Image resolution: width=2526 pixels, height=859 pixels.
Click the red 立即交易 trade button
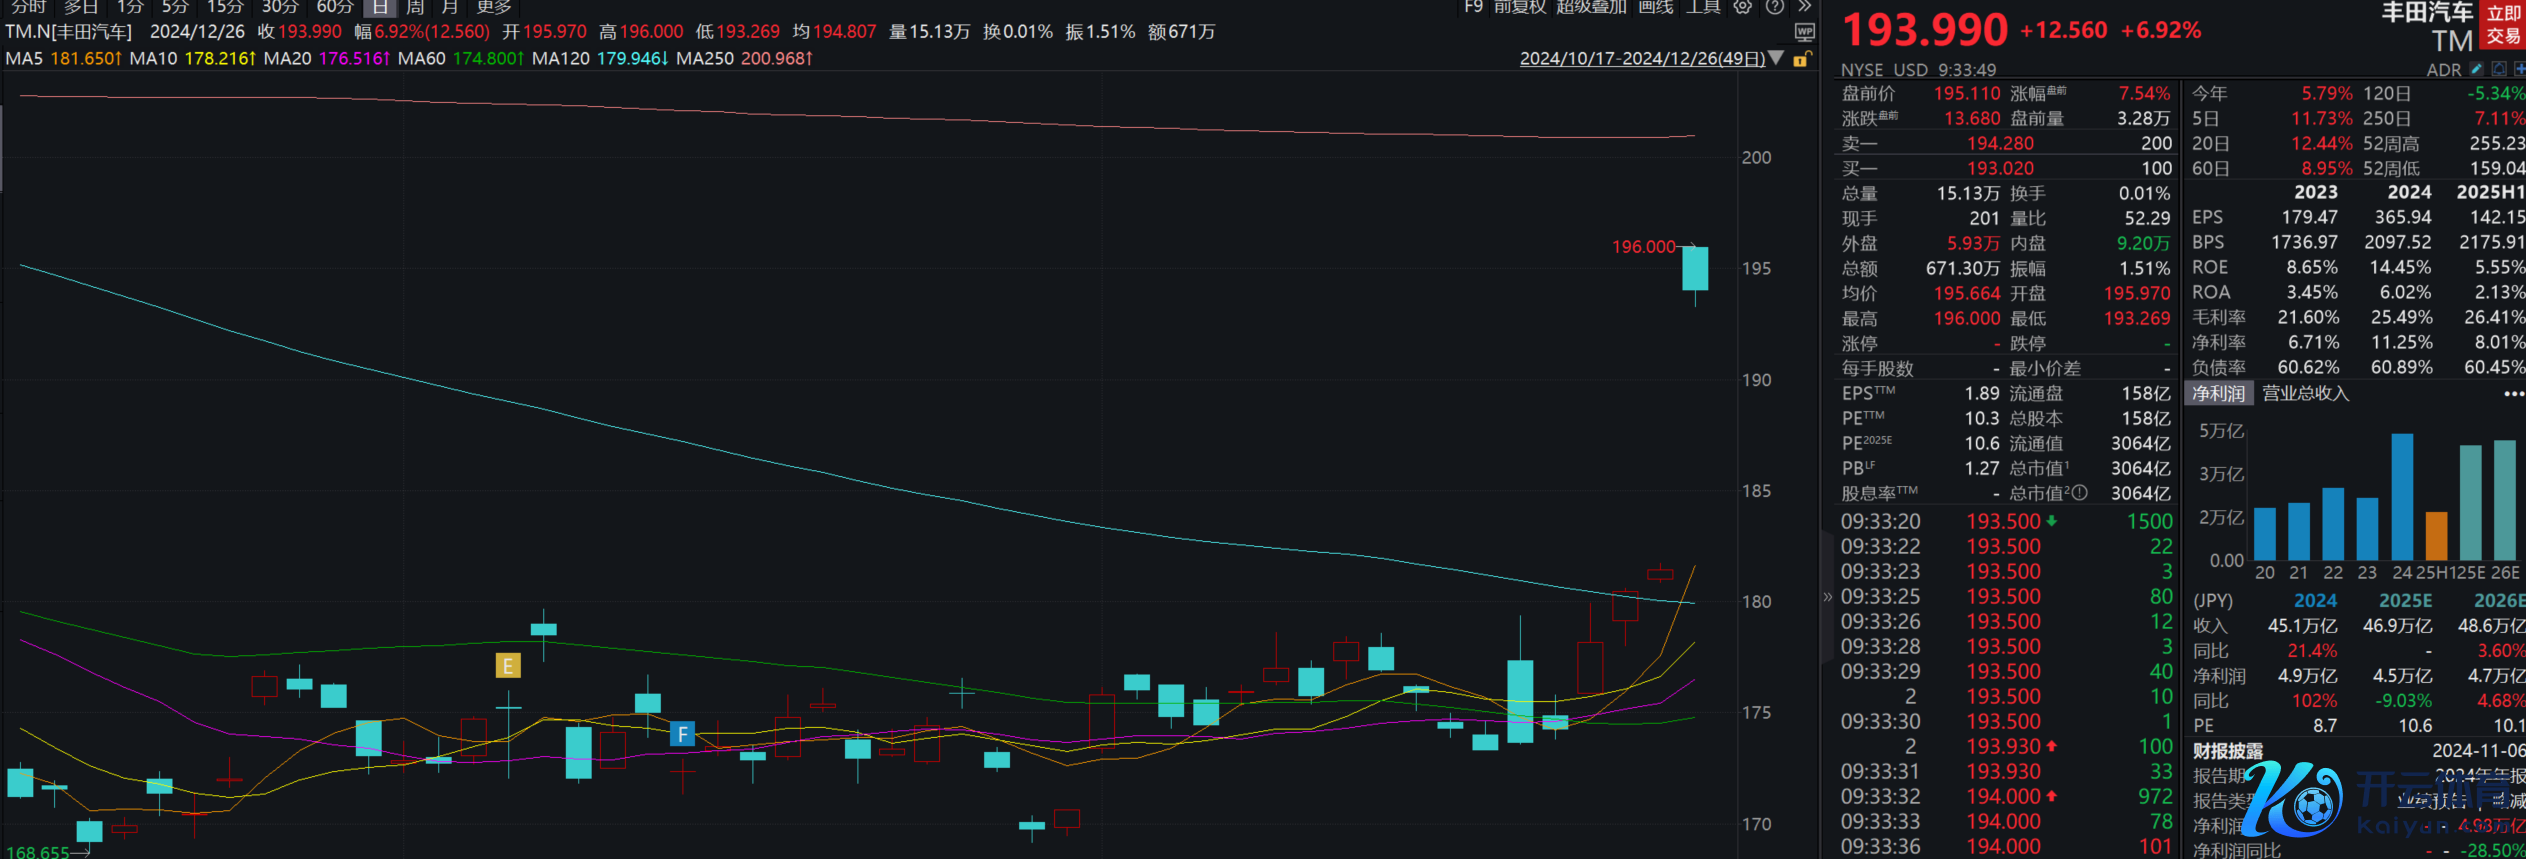coord(2503,25)
